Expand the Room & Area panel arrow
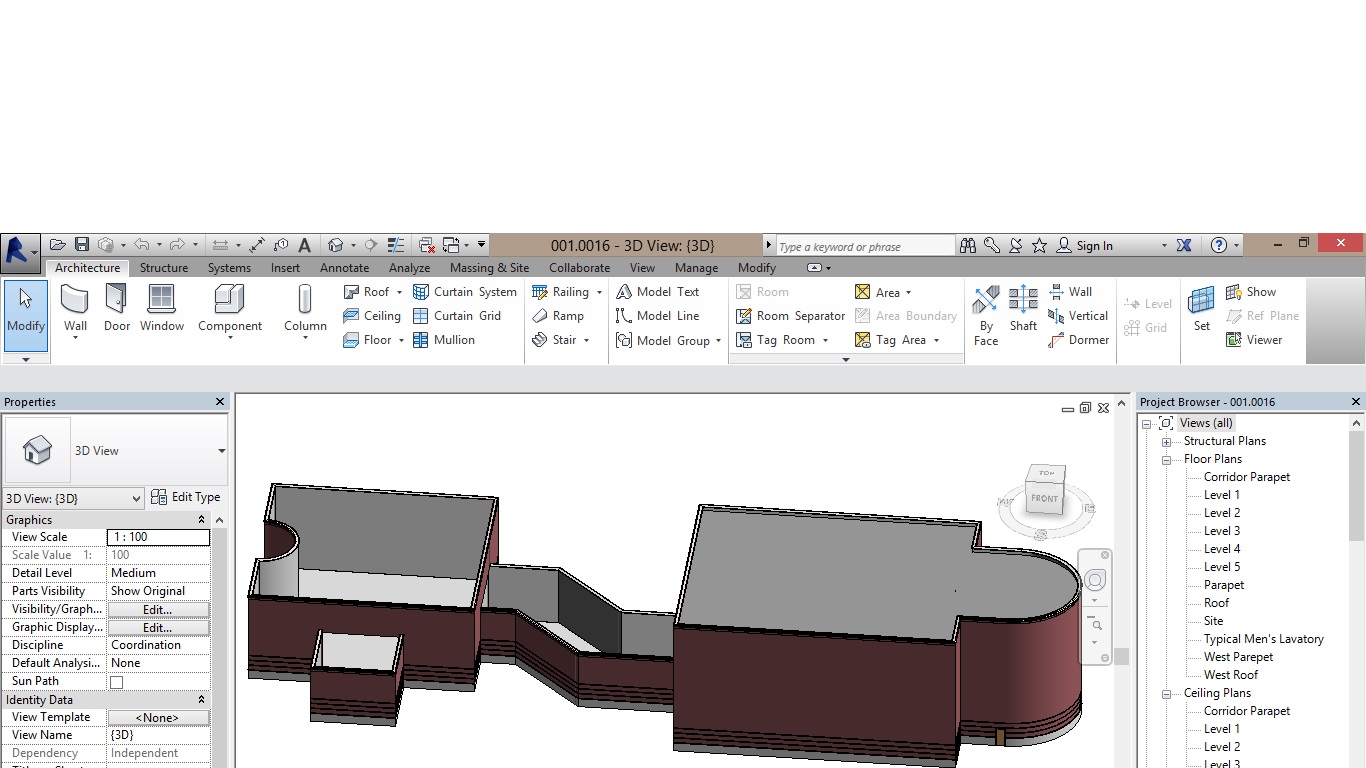The width and height of the screenshot is (1366, 768). (x=846, y=359)
